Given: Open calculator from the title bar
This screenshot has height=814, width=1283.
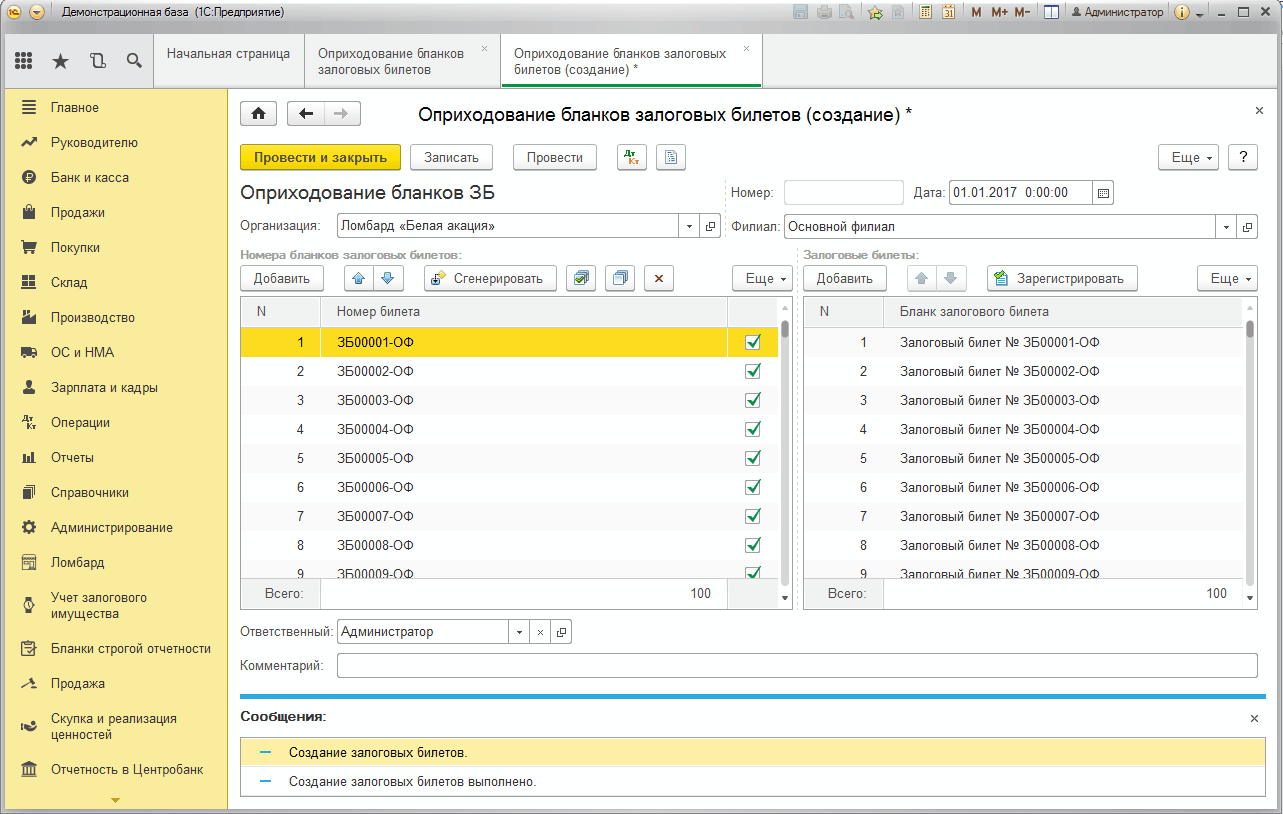Looking at the screenshot, I should (925, 12).
